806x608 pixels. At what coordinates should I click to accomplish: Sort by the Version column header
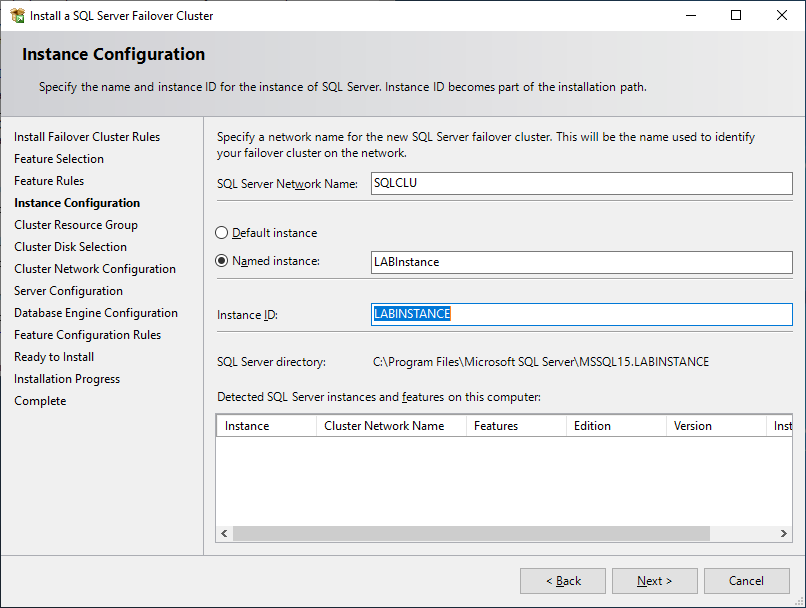[716, 426]
